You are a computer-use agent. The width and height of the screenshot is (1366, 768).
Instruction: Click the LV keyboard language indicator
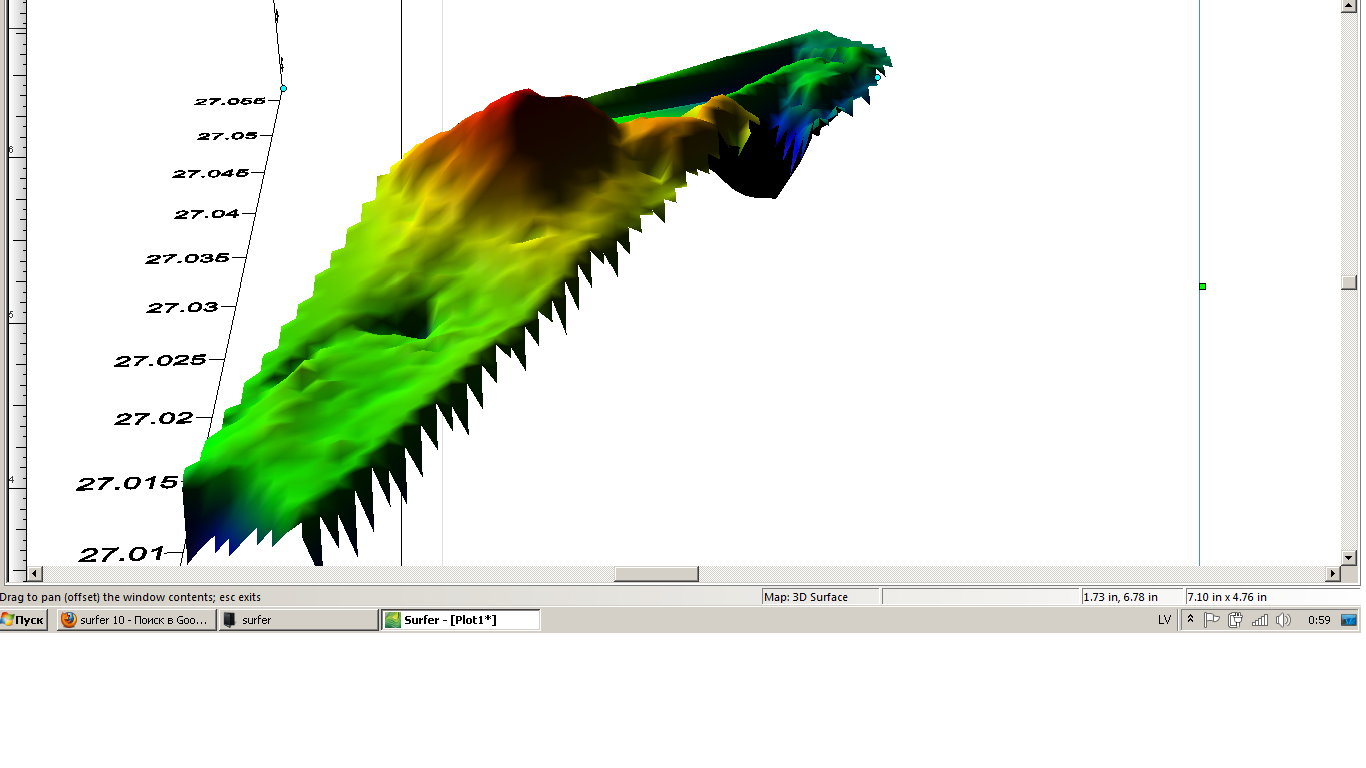[x=1164, y=620]
